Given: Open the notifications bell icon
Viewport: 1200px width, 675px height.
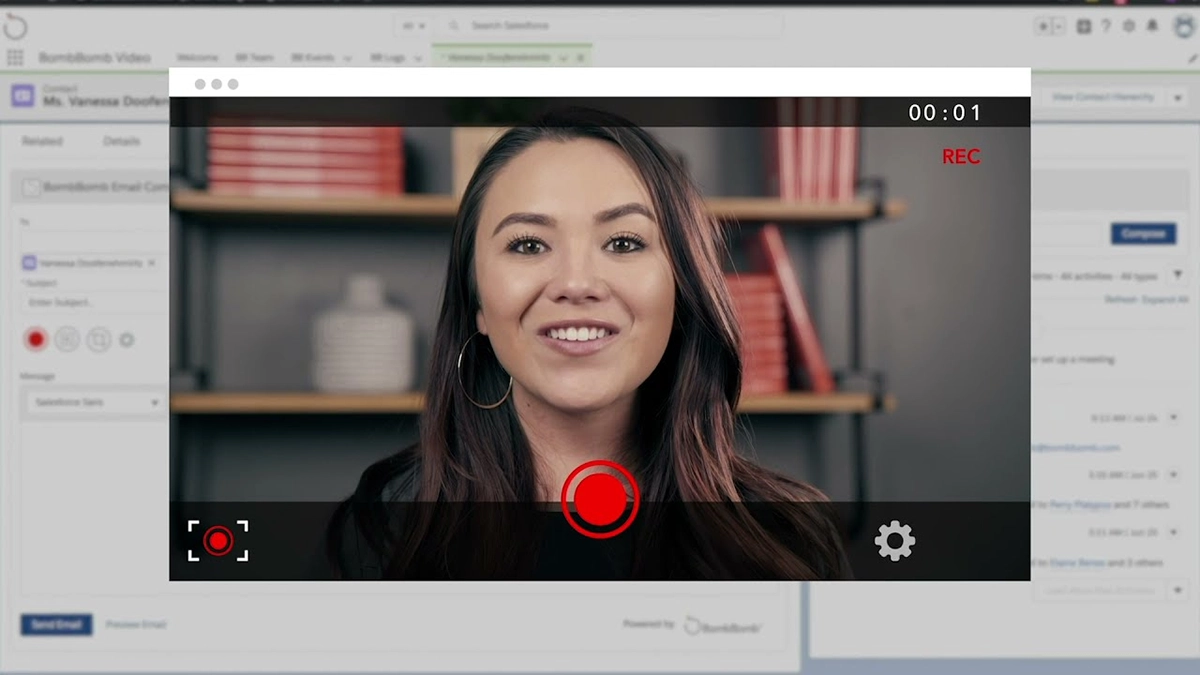Looking at the screenshot, I should pos(1152,26).
